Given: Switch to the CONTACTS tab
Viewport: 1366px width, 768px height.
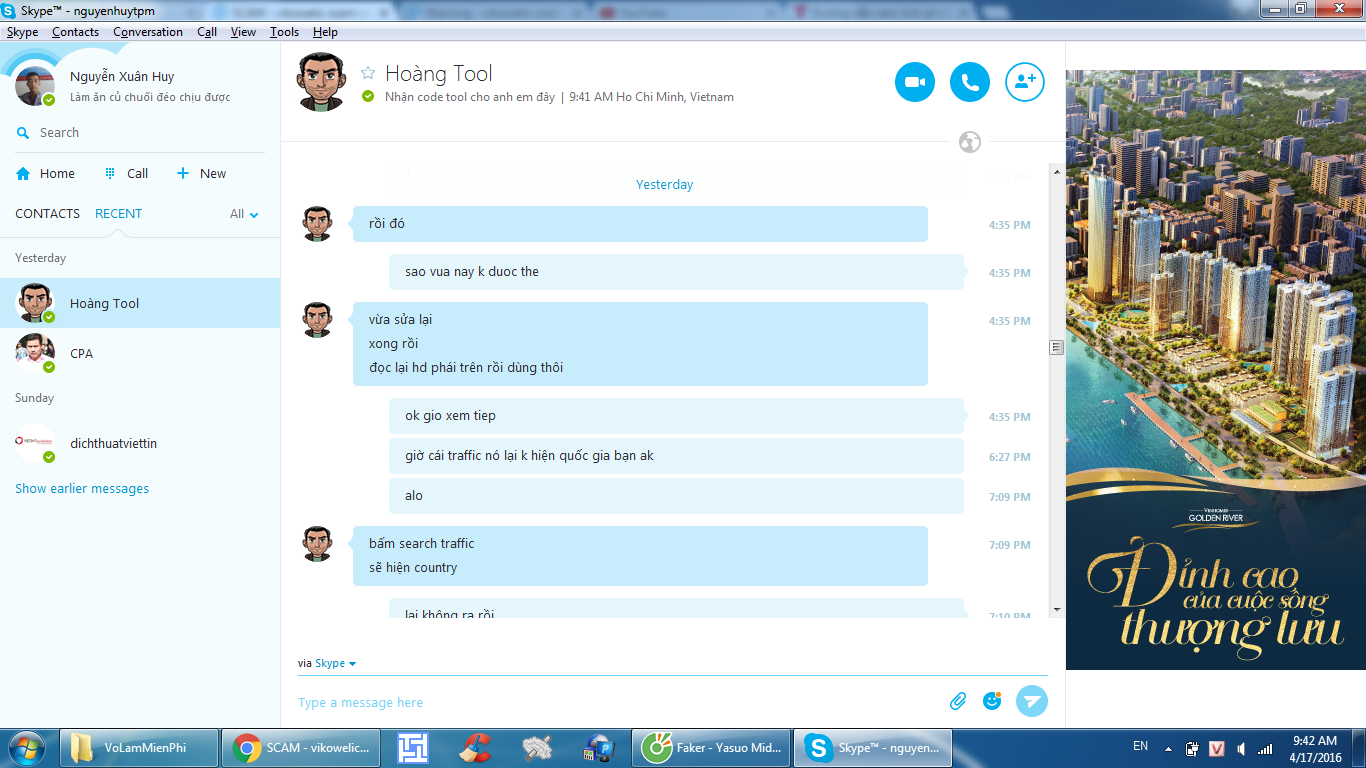Looking at the screenshot, I should (x=47, y=213).
